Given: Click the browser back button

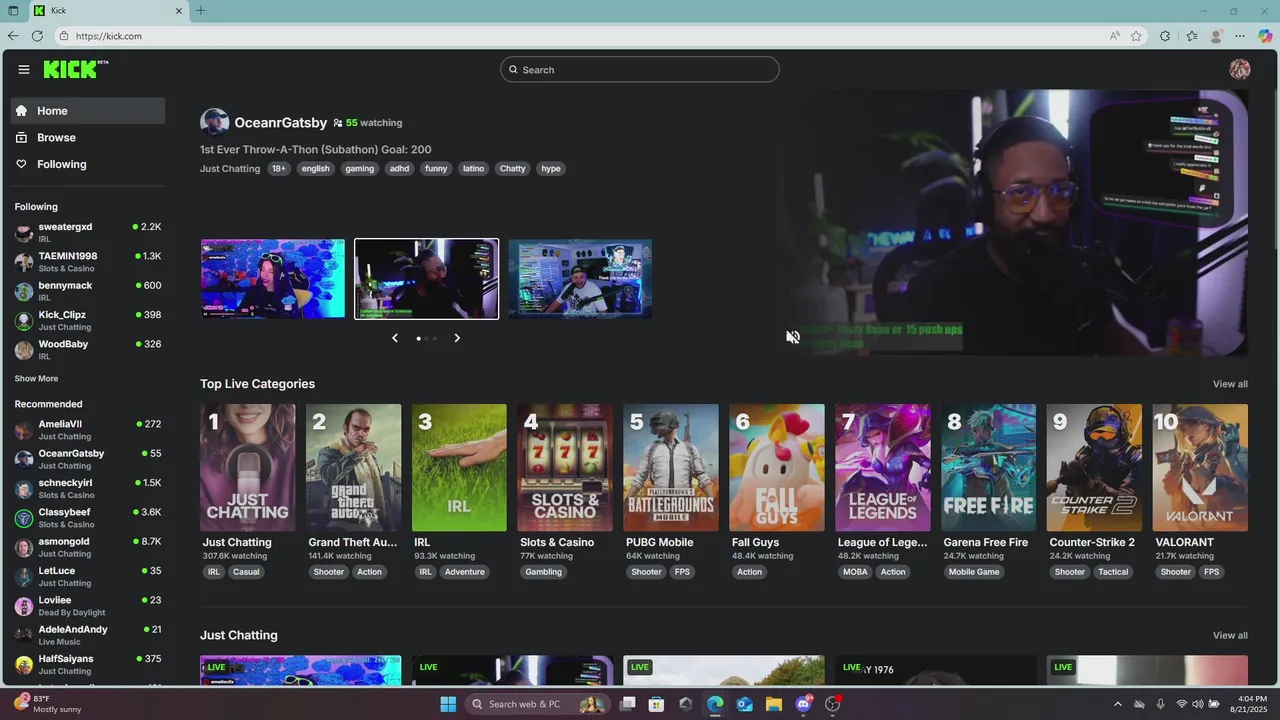Looking at the screenshot, I should coord(13,36).
